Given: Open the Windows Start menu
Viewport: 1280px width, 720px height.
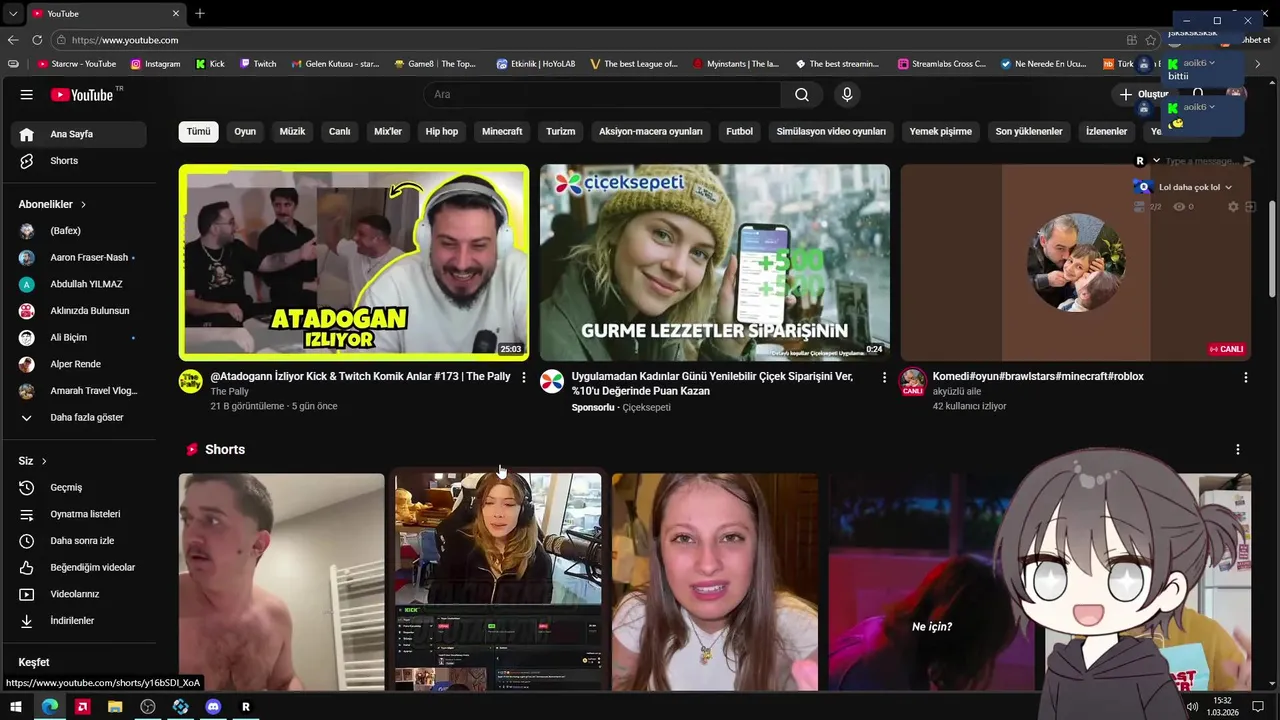Looking at the screenshot, I should pyautogui.click(x=16, y=707).
